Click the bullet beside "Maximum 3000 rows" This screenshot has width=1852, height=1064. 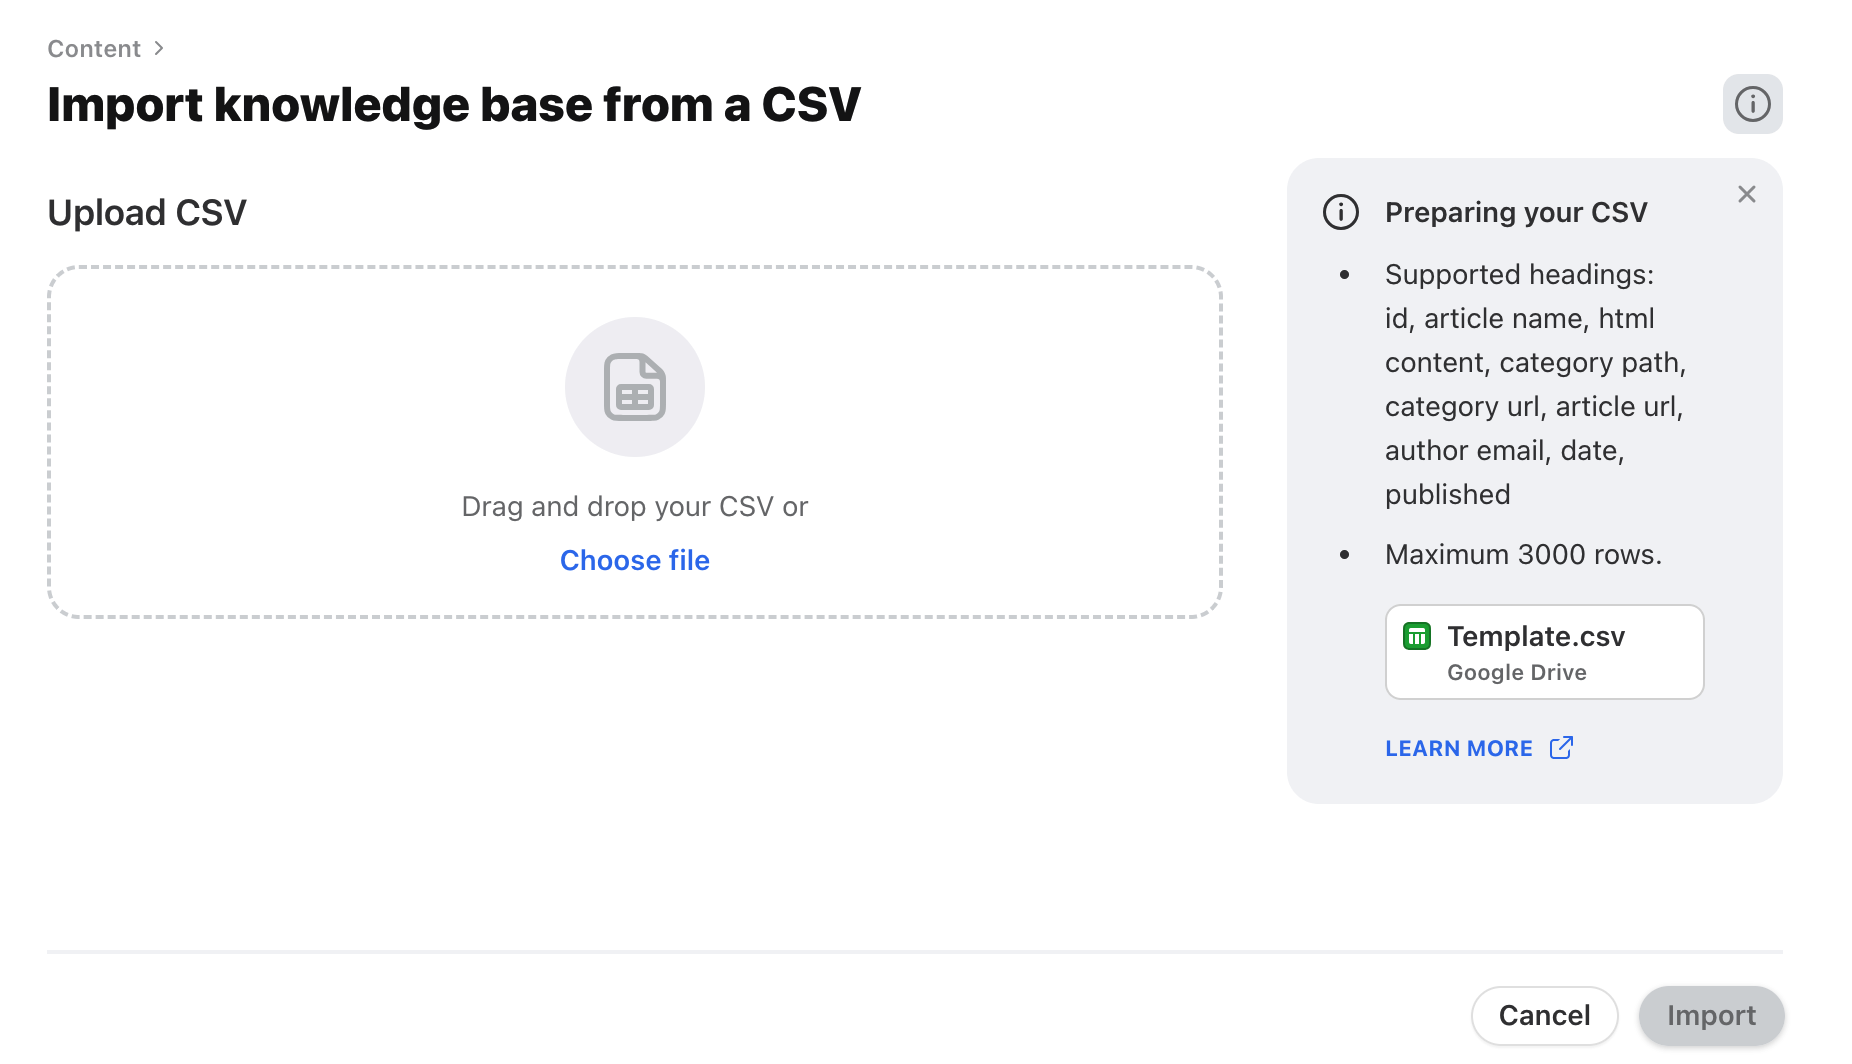(x=1345, y=556)
